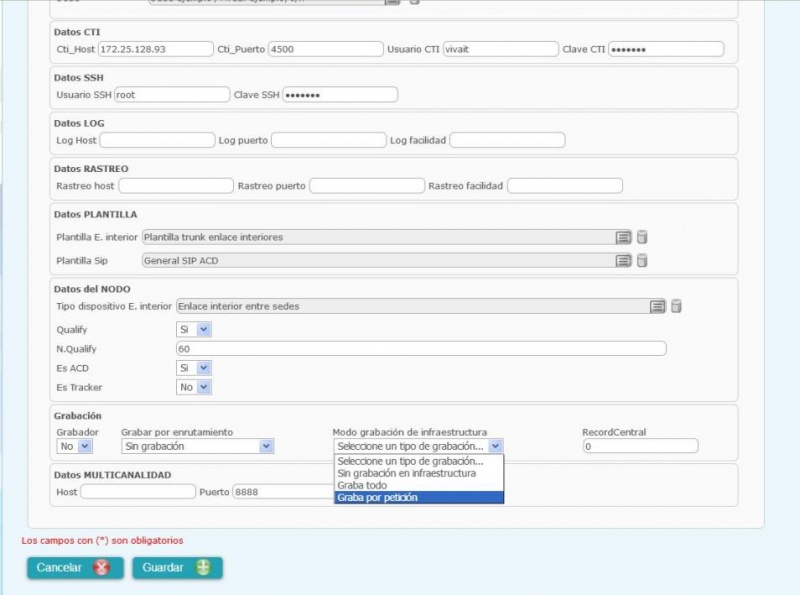
Task: Collapse the Modo grabación de infraestructura dropdown
Action: coord(418,447)
